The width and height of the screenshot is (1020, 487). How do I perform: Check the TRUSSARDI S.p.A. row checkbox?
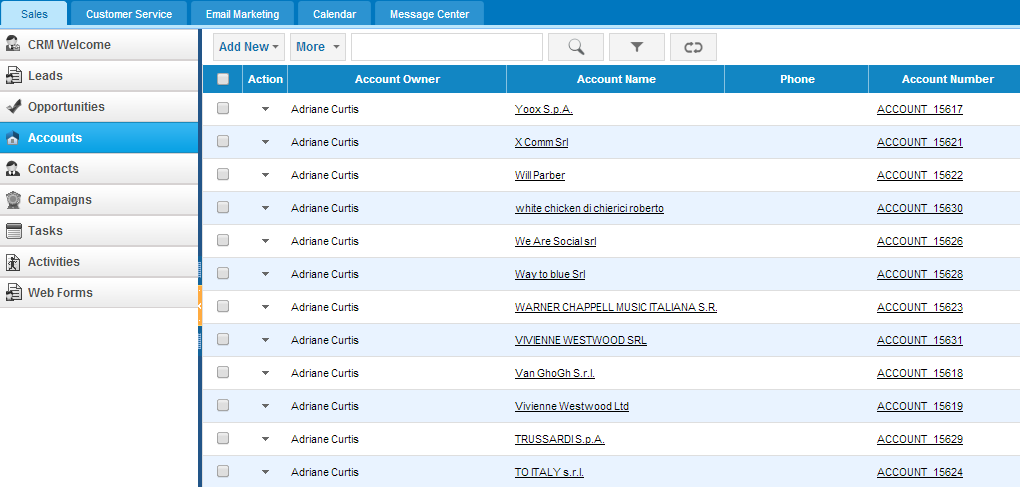tap(223, 438)
